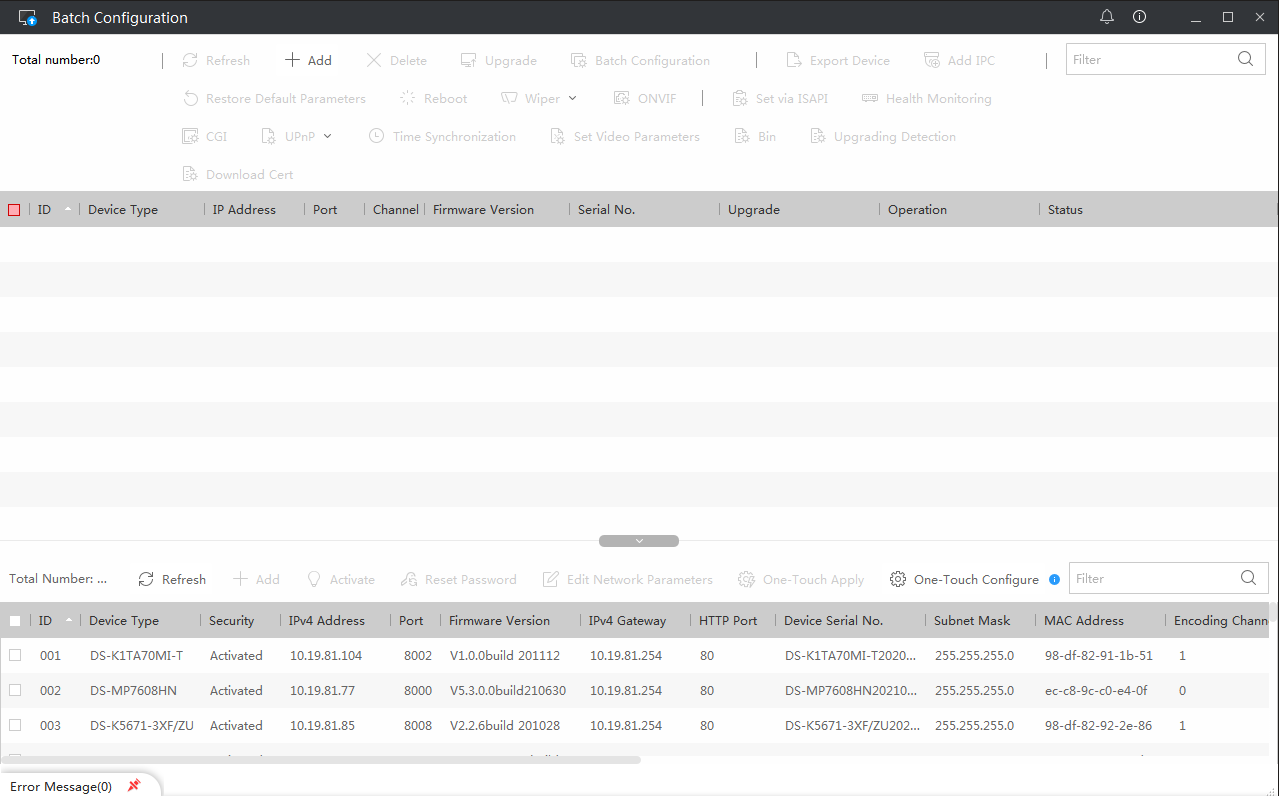Viewport: 1279px width, 796px height.
Task: Sort by the Device Type column in lower table
Action: pyautogui.click(x=124, y=621)
